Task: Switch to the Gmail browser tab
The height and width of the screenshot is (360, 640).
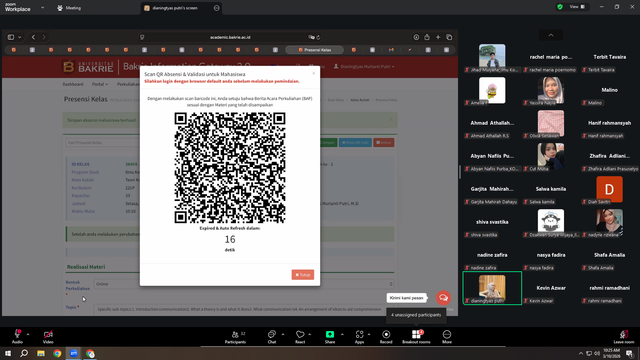Action: click(x=391, y=50)
